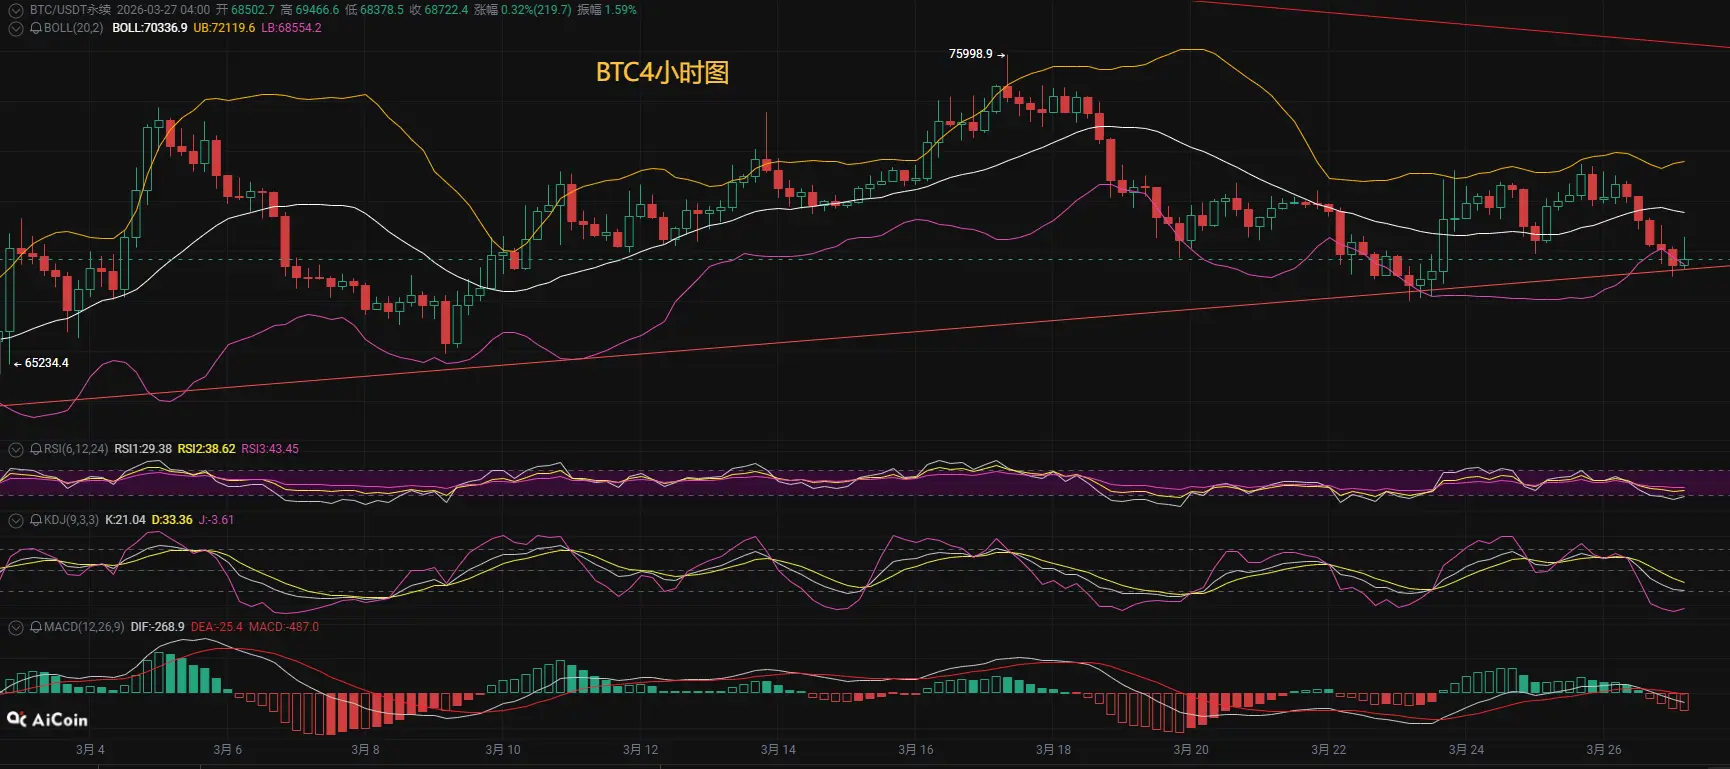
Task: Click the orange UB:72119.6 upper band value
Action: click(224, 28)
